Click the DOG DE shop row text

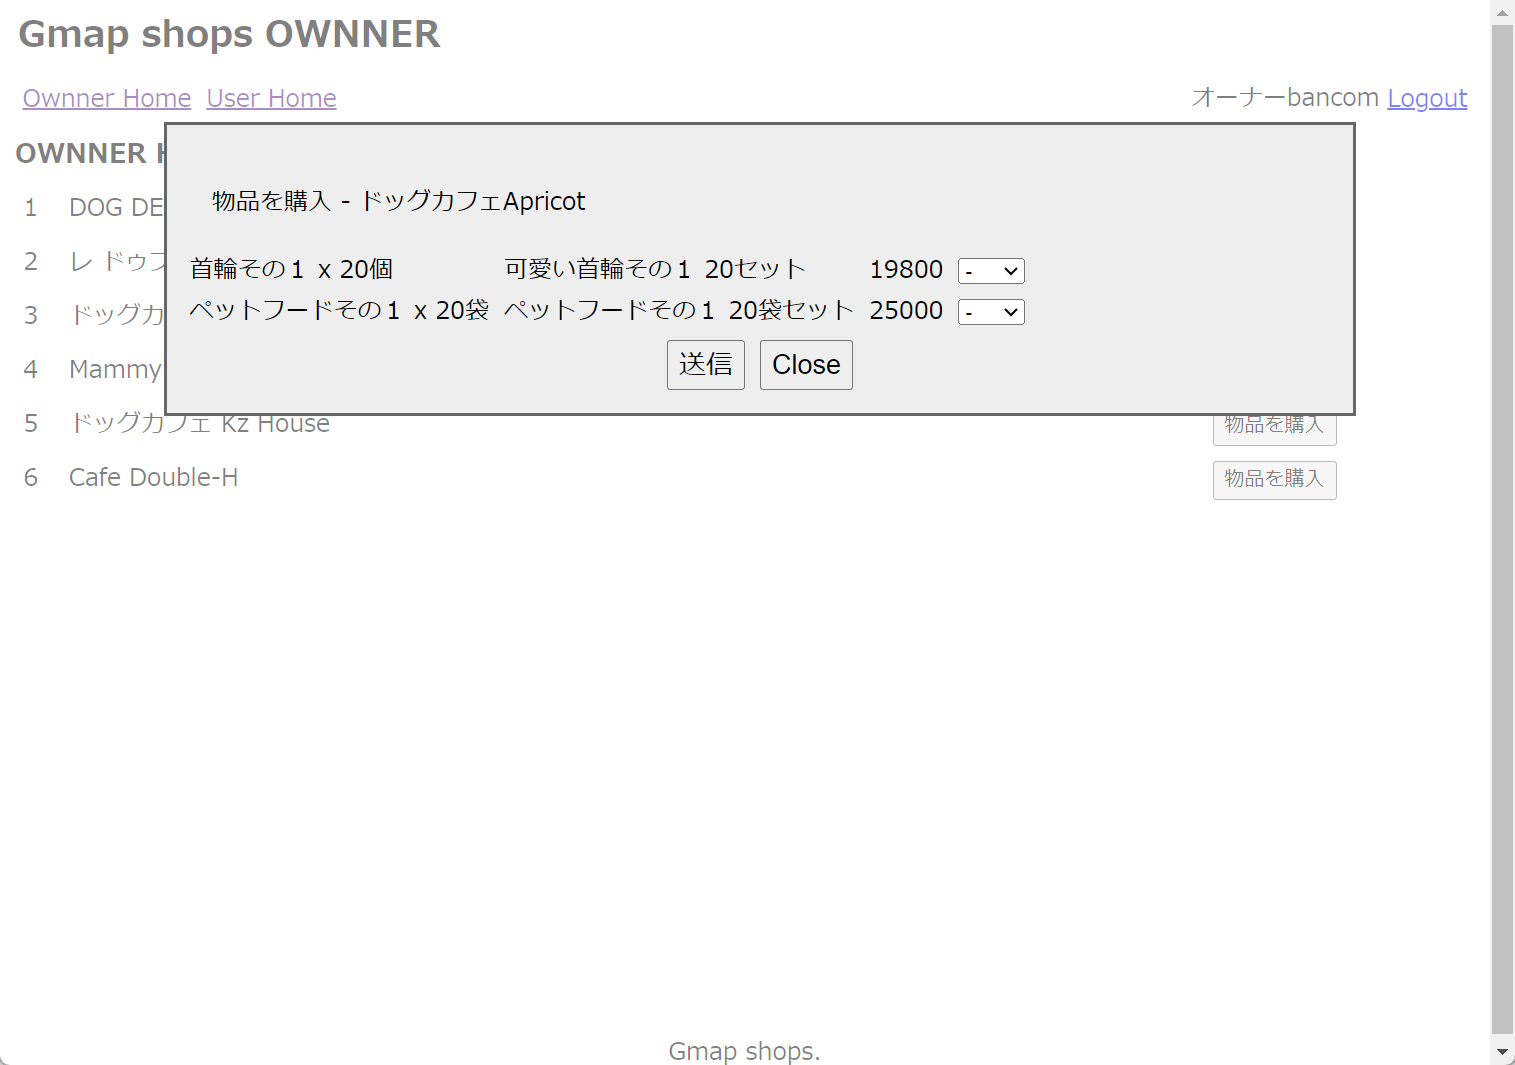[x=116, y=207]
